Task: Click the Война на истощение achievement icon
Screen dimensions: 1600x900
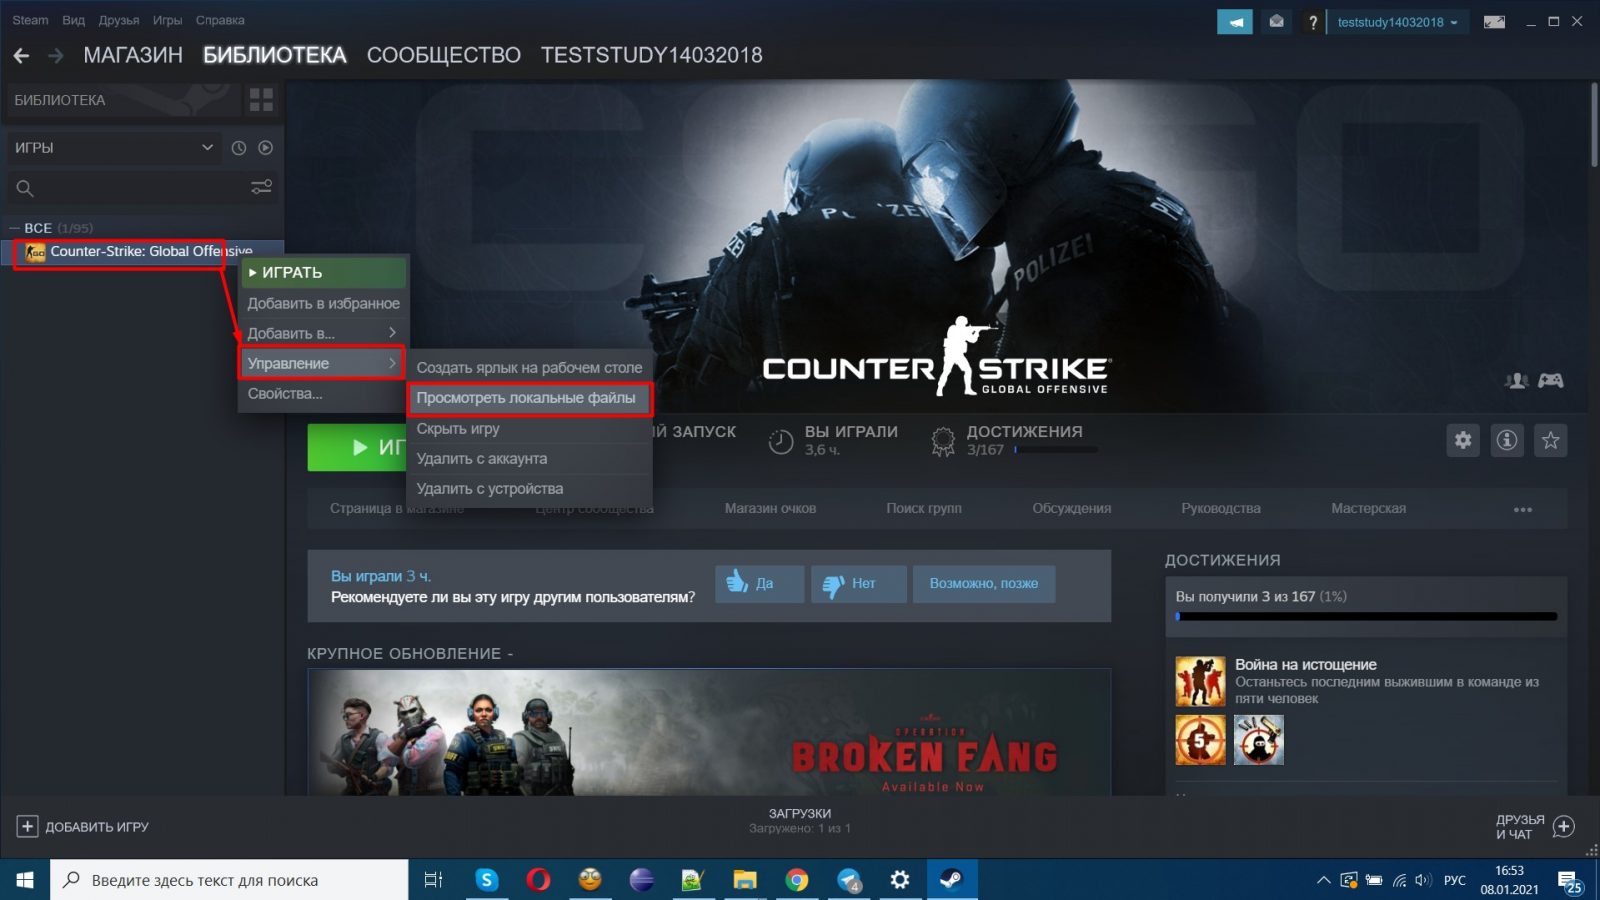Action: (1200, 681)
